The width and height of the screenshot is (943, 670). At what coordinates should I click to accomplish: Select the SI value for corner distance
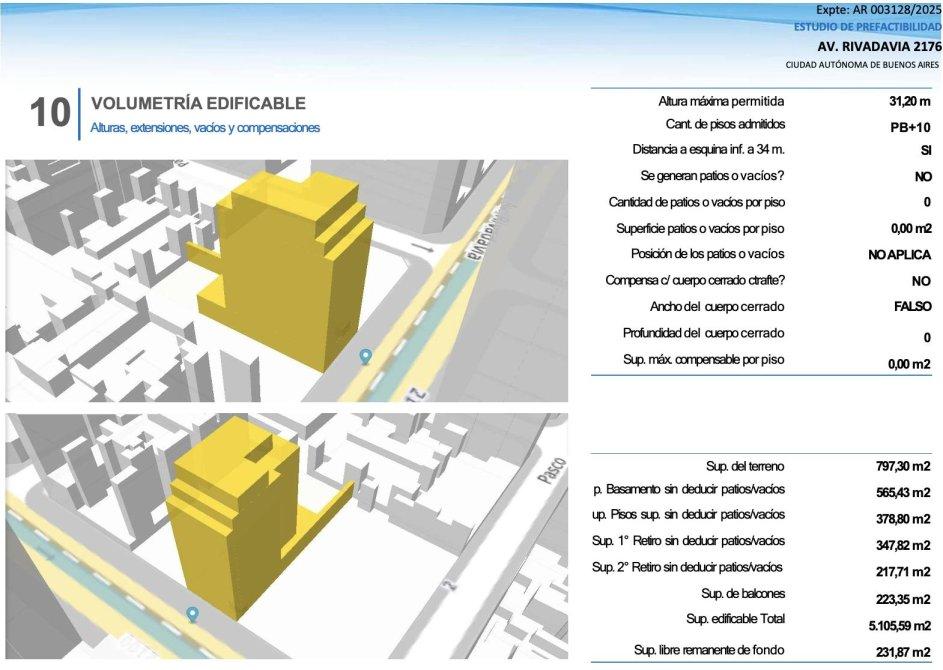tap(925, 151)
